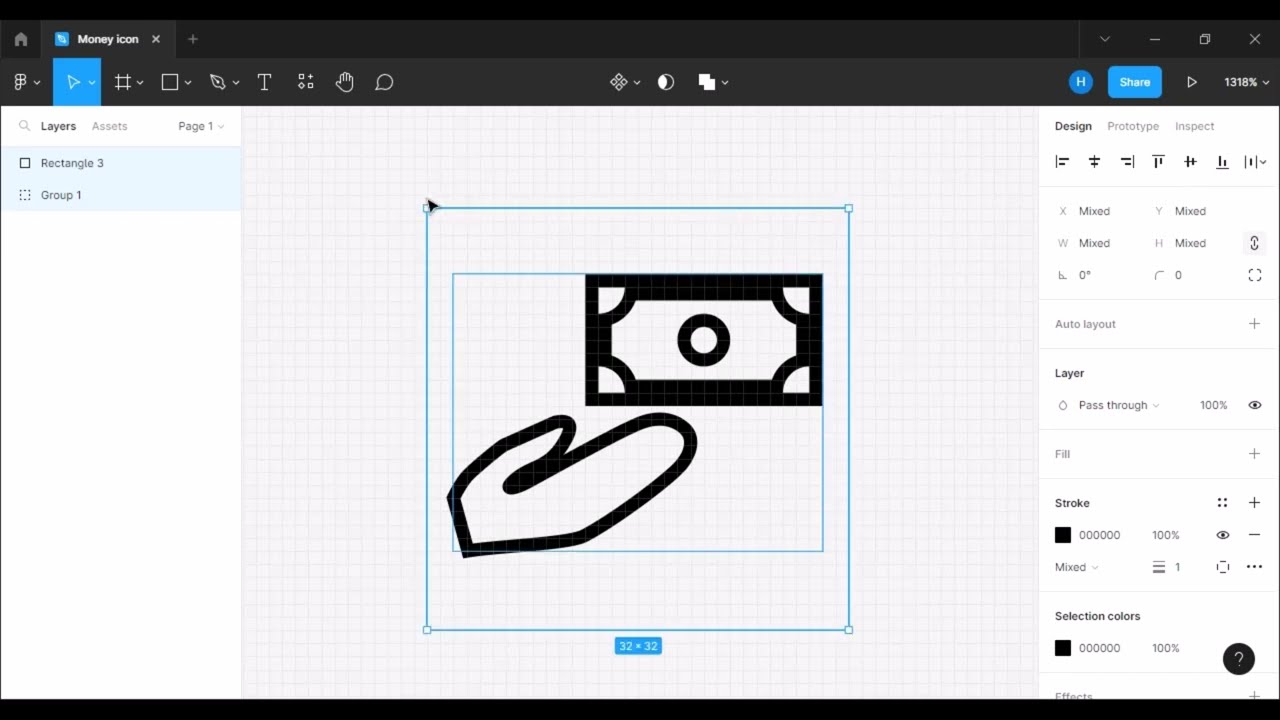Click the Share button

click(1134, 82)
